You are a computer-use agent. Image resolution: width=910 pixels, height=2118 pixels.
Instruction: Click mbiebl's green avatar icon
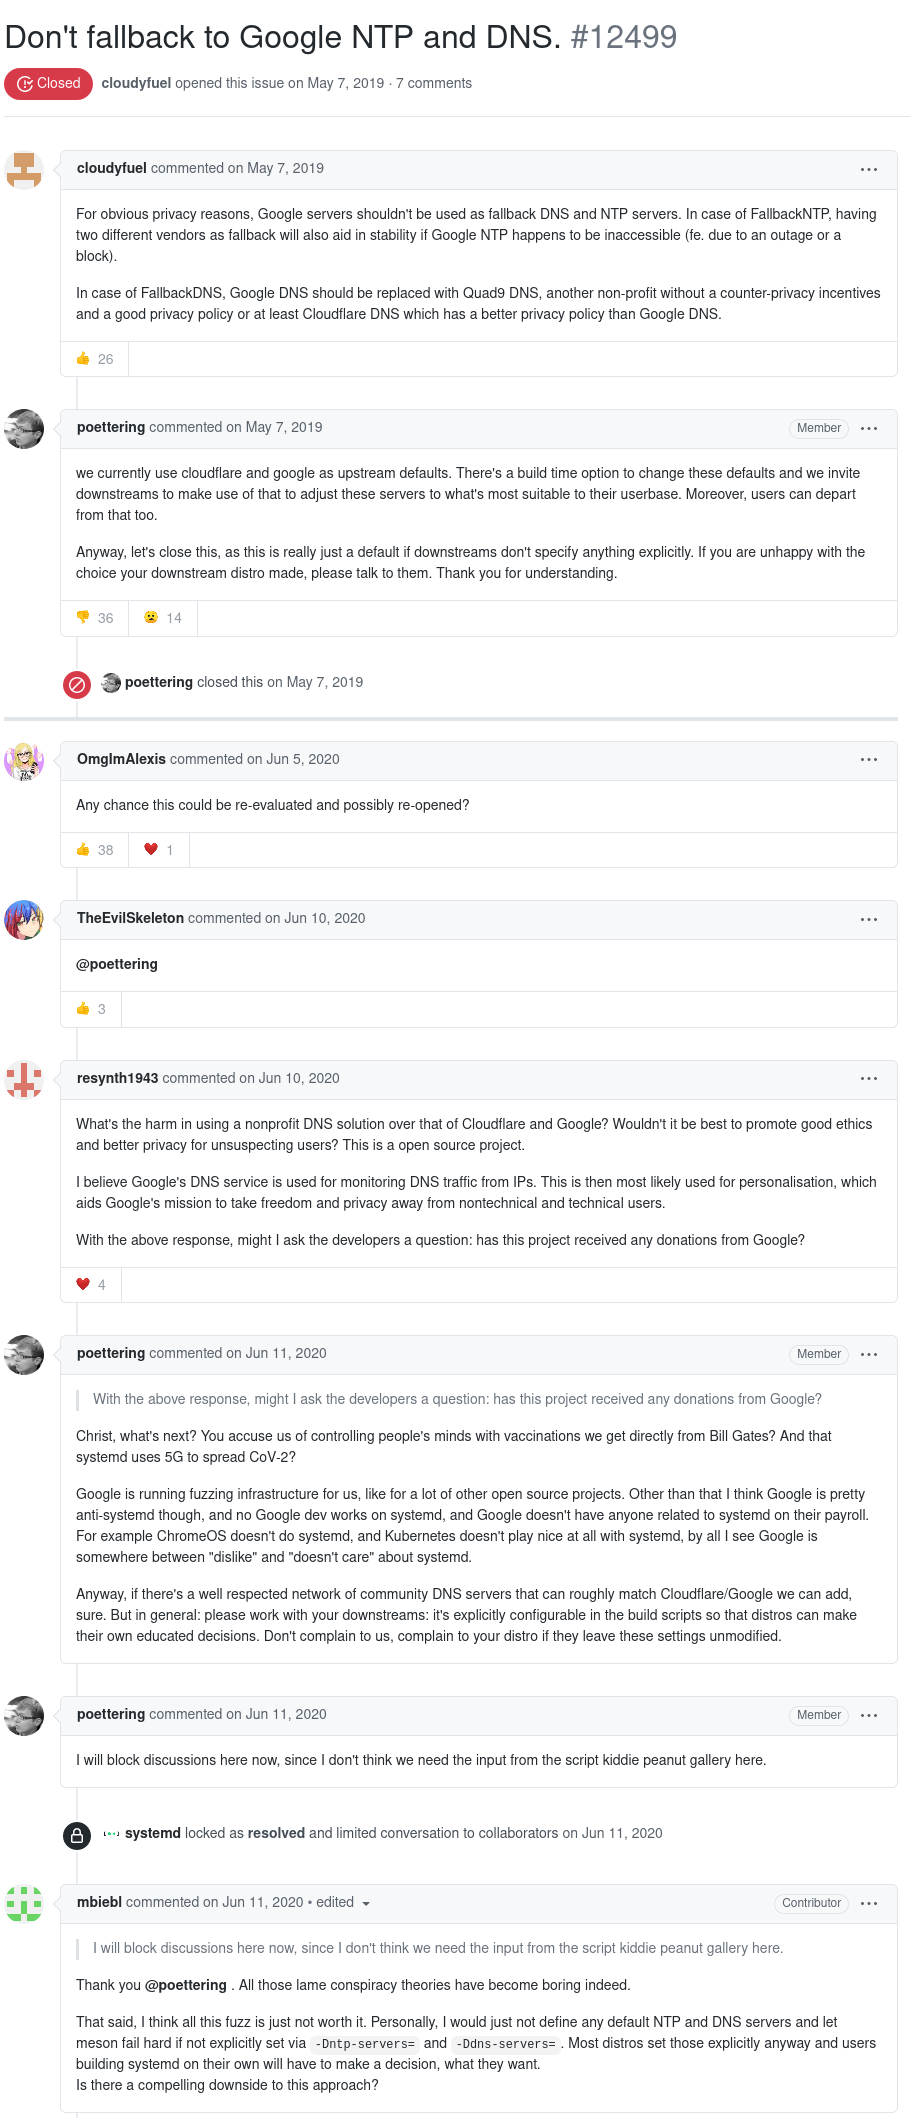coord(24,1903)
